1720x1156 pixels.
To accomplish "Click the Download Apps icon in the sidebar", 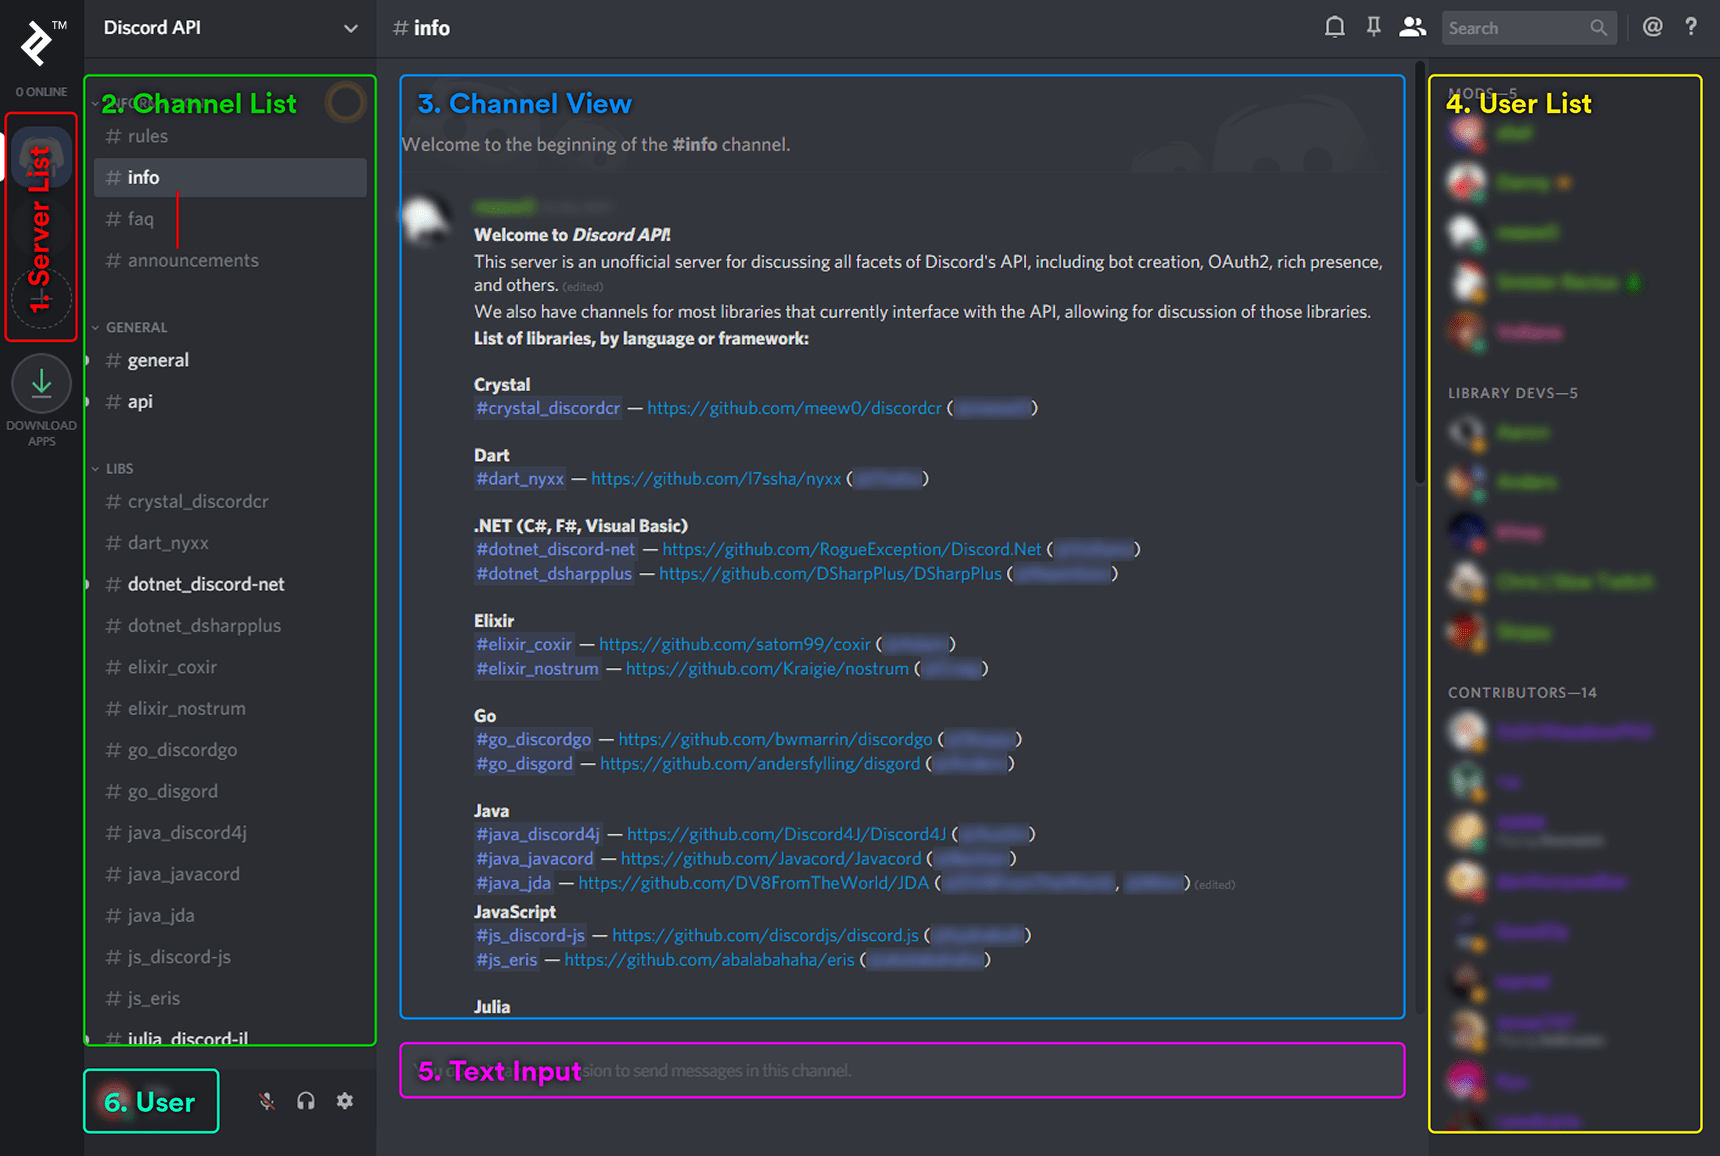I will (41, 383).
